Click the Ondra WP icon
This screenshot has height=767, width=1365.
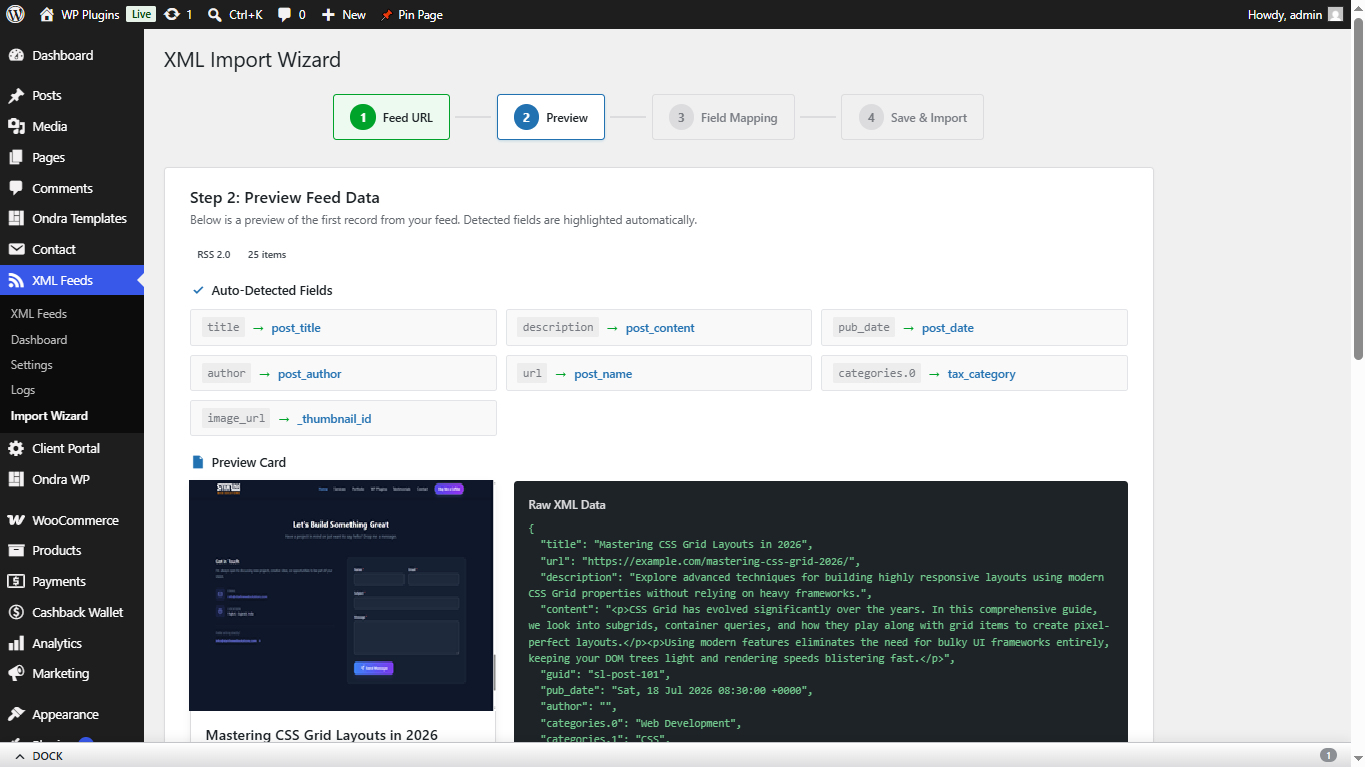[x=16, y=479]
